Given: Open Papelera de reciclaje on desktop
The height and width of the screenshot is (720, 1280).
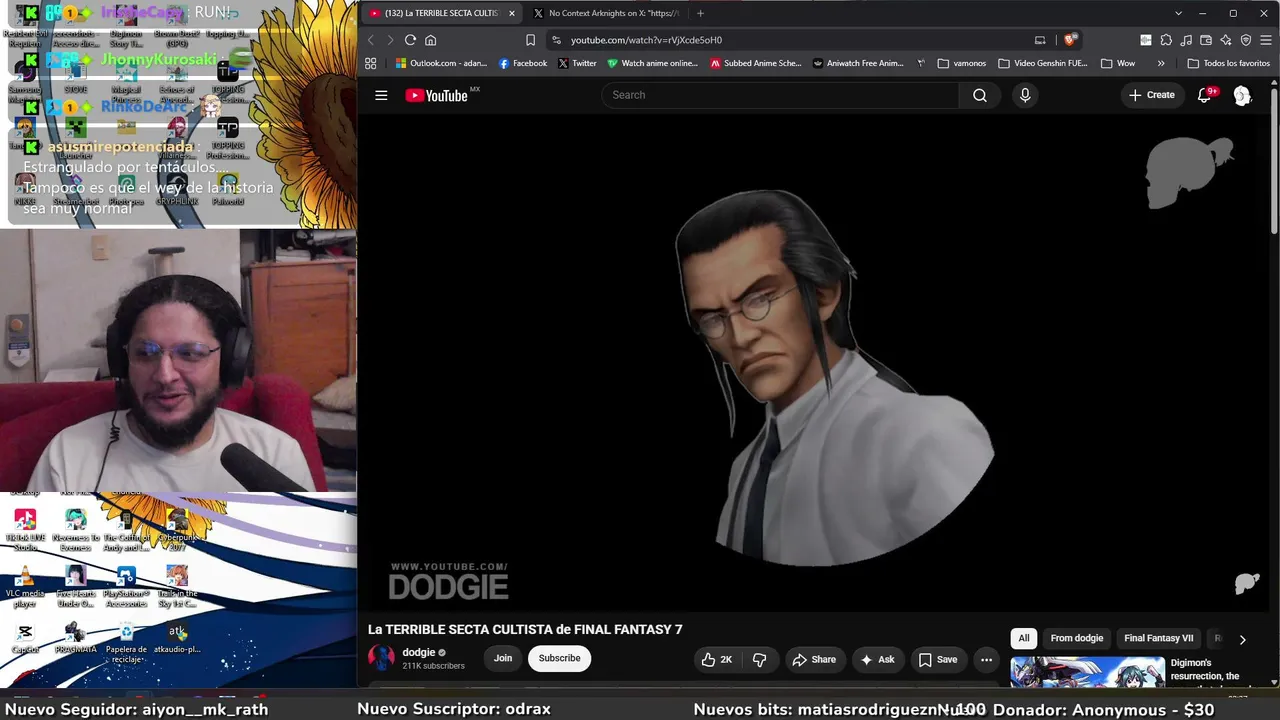Looking at the screenshot, I should coord(126,642).
